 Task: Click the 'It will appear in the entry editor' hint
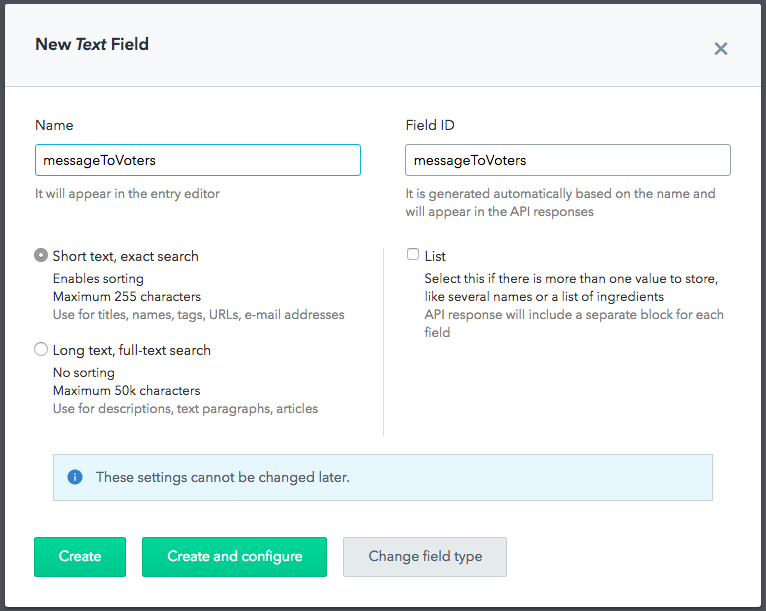pyautogui.click(x=127, y=194)
